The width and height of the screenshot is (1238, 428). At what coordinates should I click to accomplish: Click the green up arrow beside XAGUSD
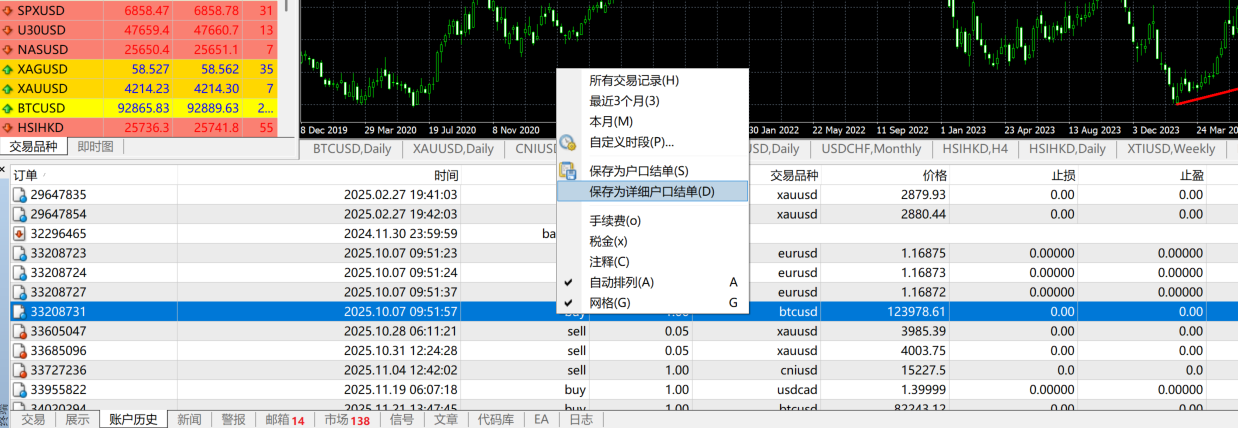[x=8, y=69]
